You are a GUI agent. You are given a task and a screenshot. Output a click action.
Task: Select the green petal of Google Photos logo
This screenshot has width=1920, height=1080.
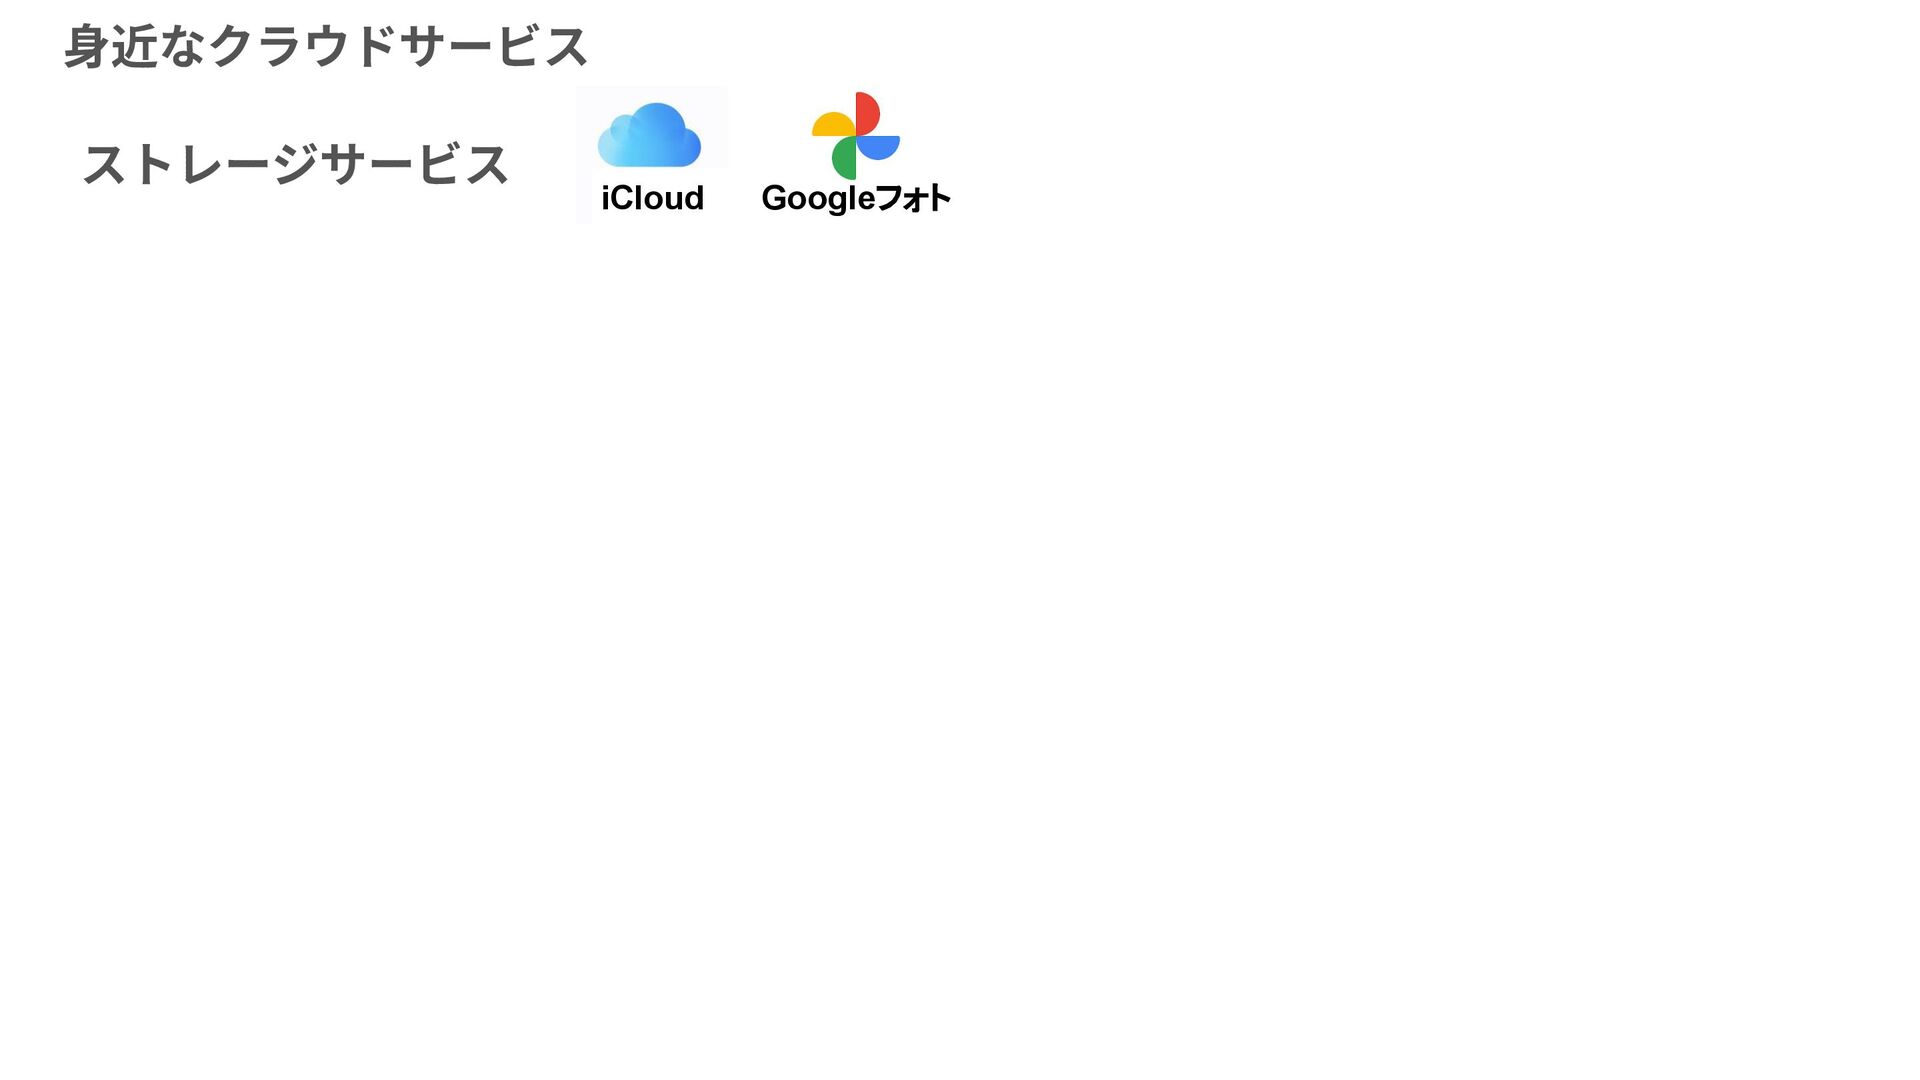click(845, 158)
